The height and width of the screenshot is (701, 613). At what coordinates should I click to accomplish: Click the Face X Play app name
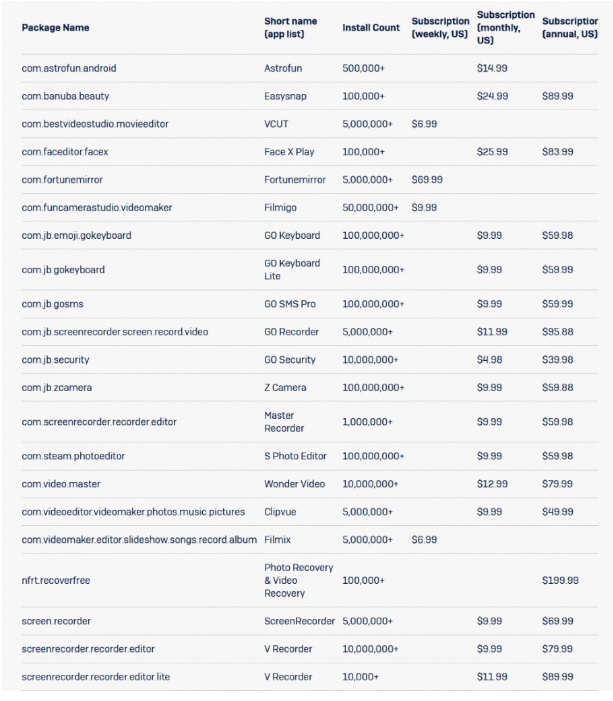click(x=291, y=152)
